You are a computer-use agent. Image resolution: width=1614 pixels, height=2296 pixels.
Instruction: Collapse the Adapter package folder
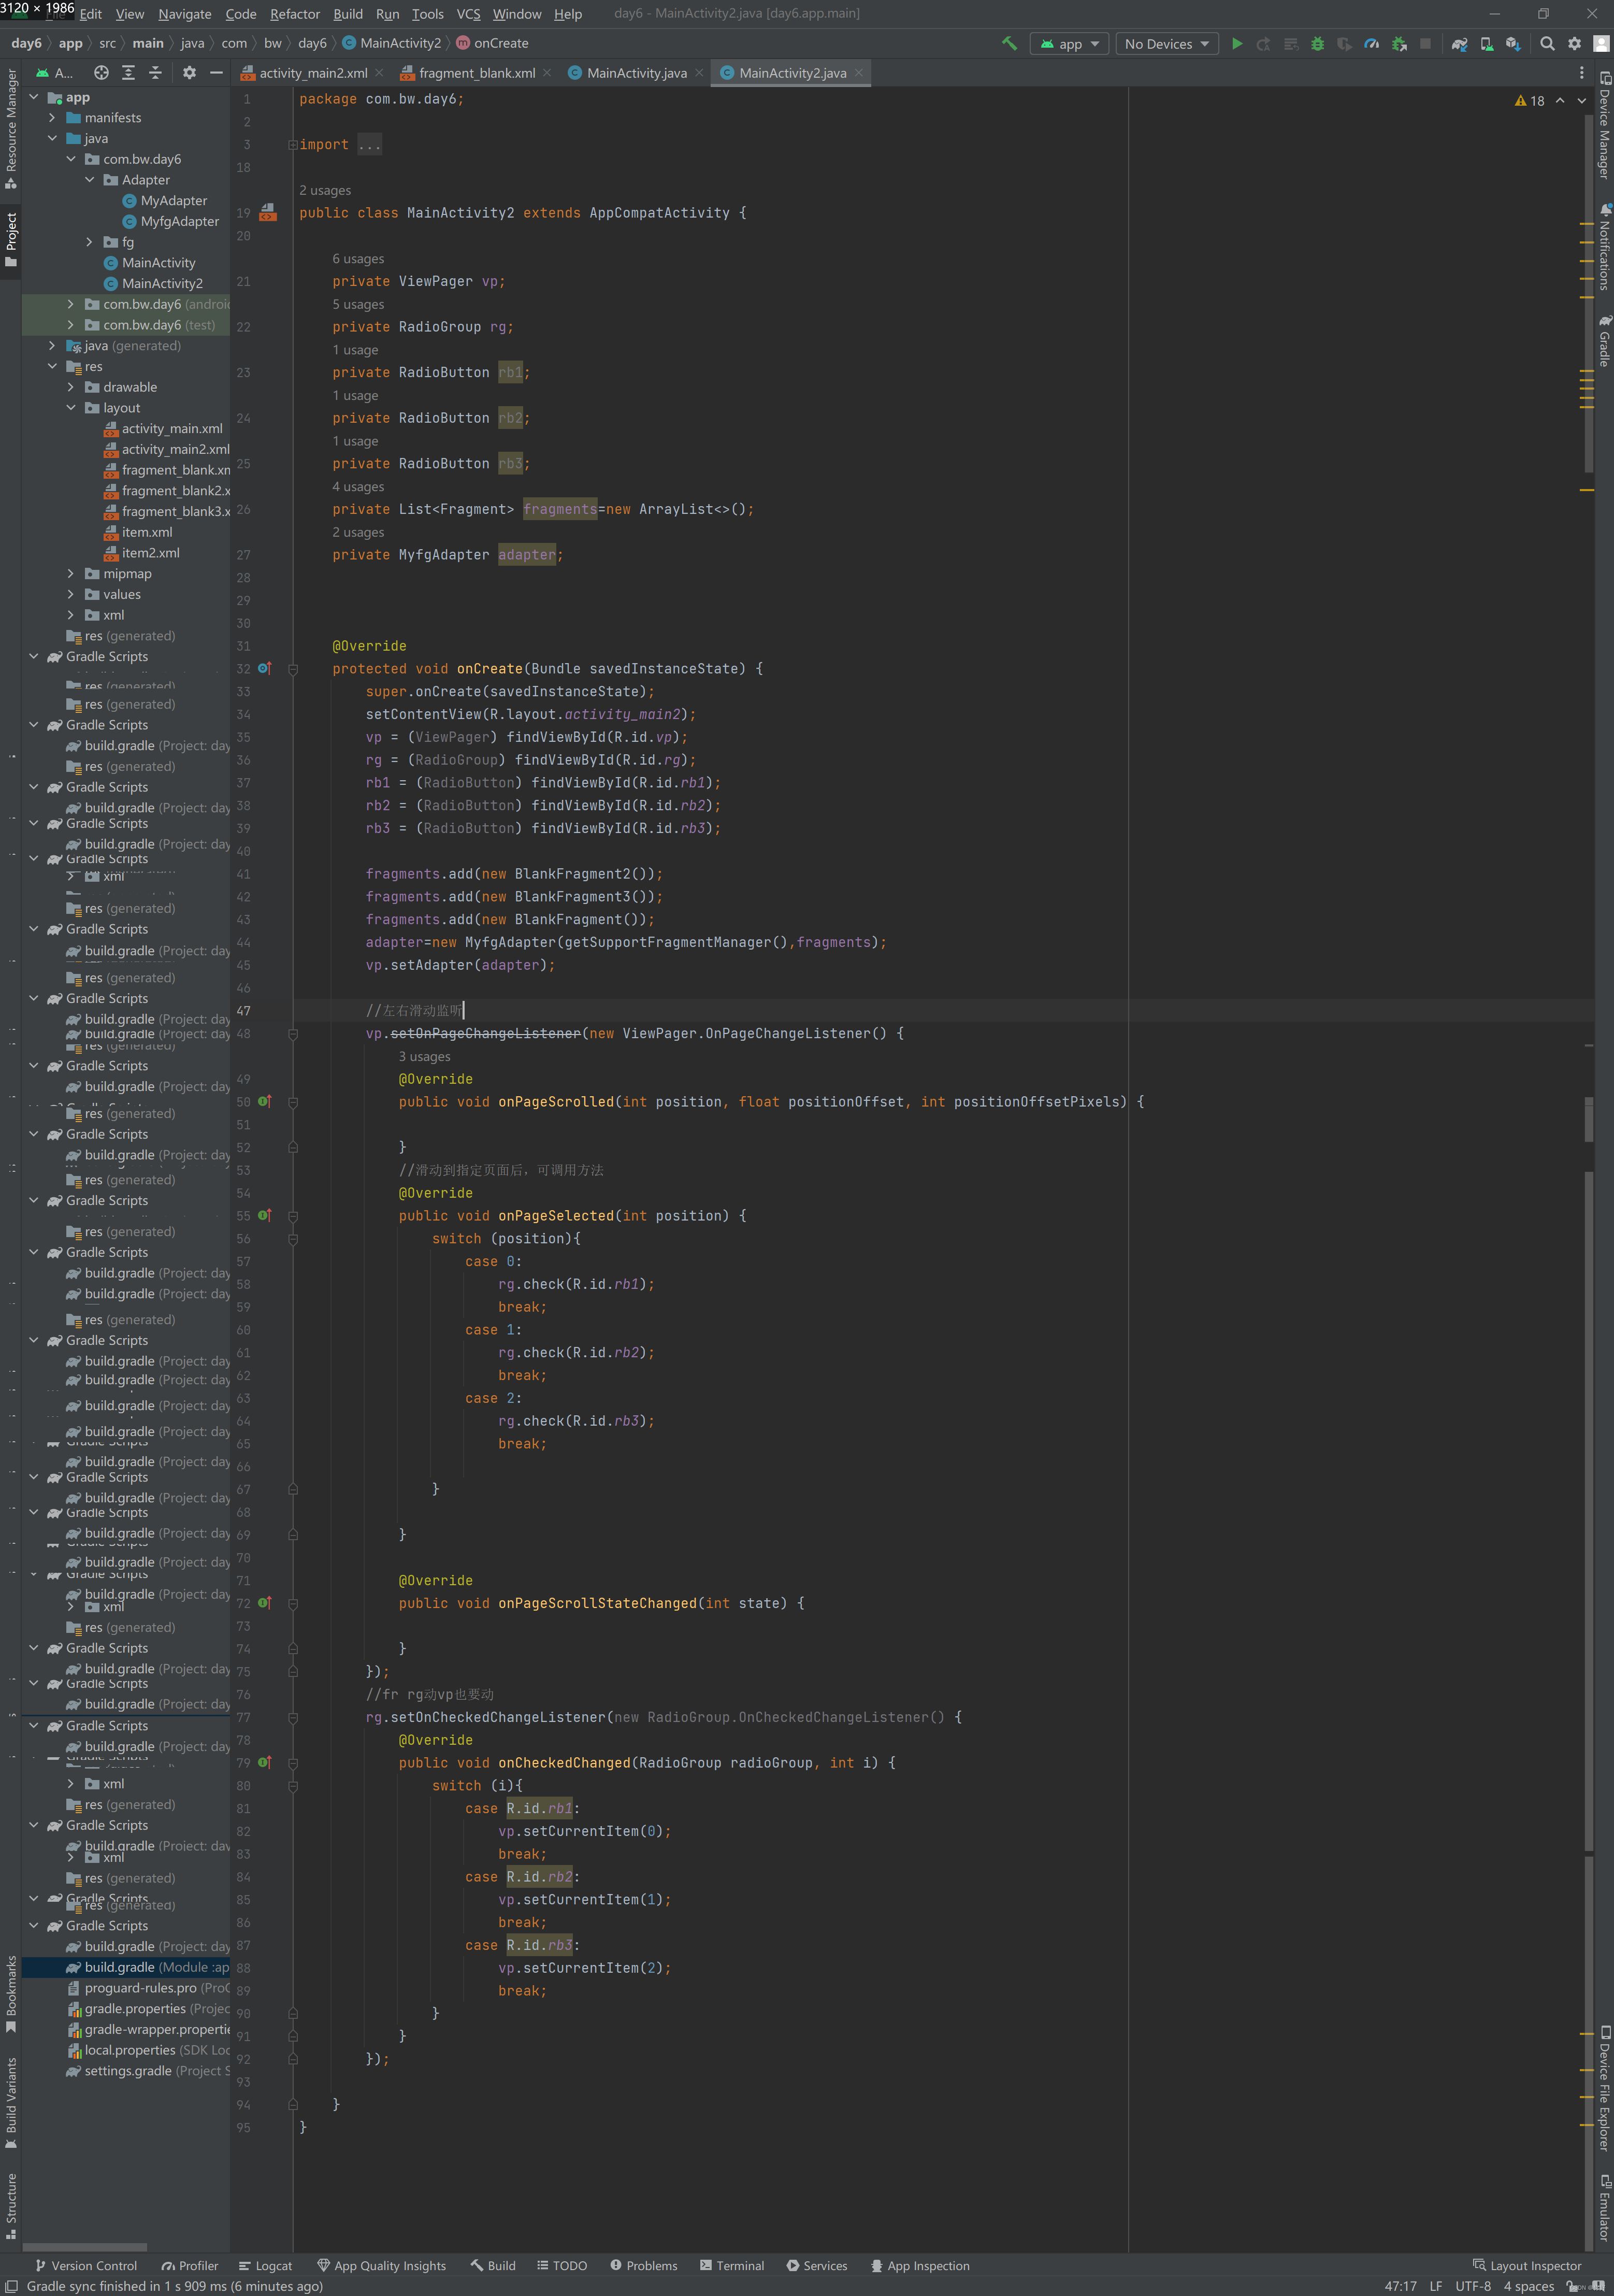90,180
